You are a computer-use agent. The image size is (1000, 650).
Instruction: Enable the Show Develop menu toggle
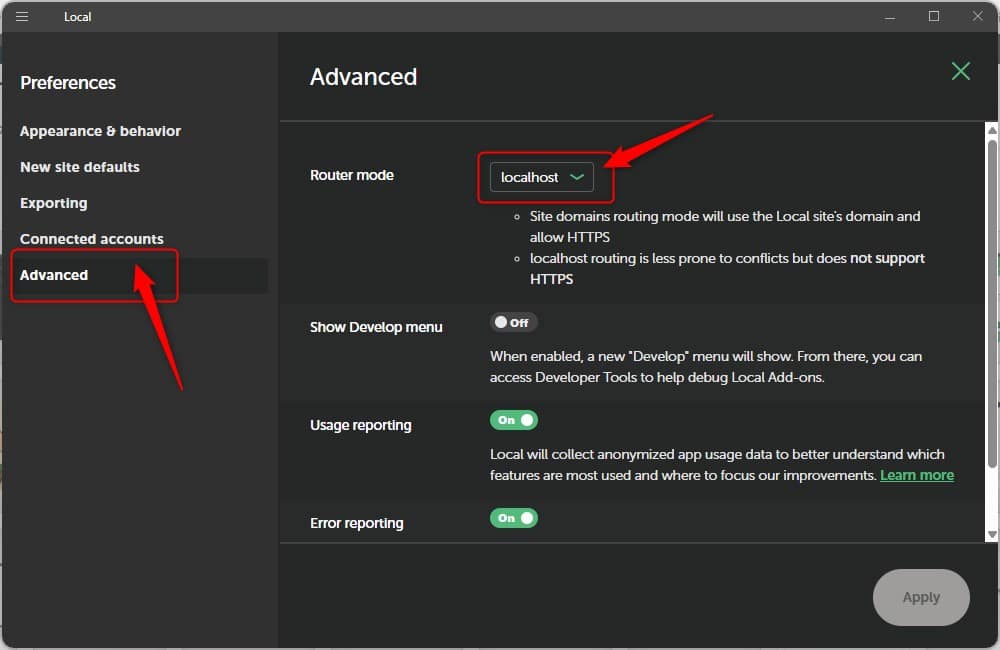513,323
